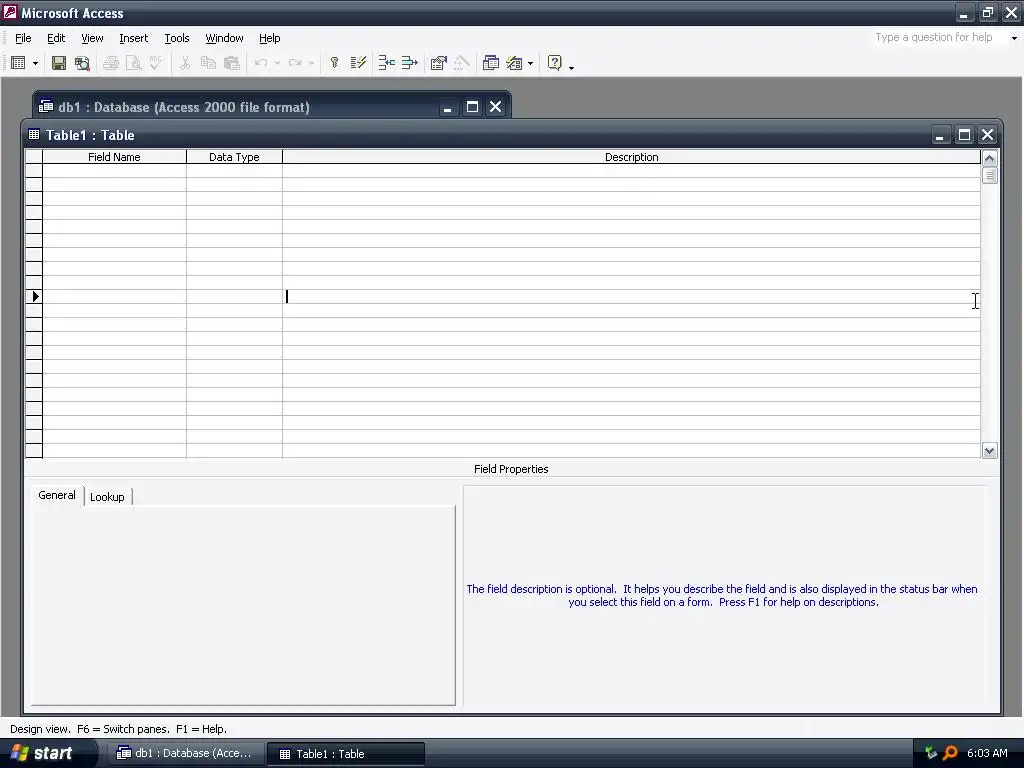Minimize the Table1 : Table window
This screenshot has height=768, width=1024.
940,135
